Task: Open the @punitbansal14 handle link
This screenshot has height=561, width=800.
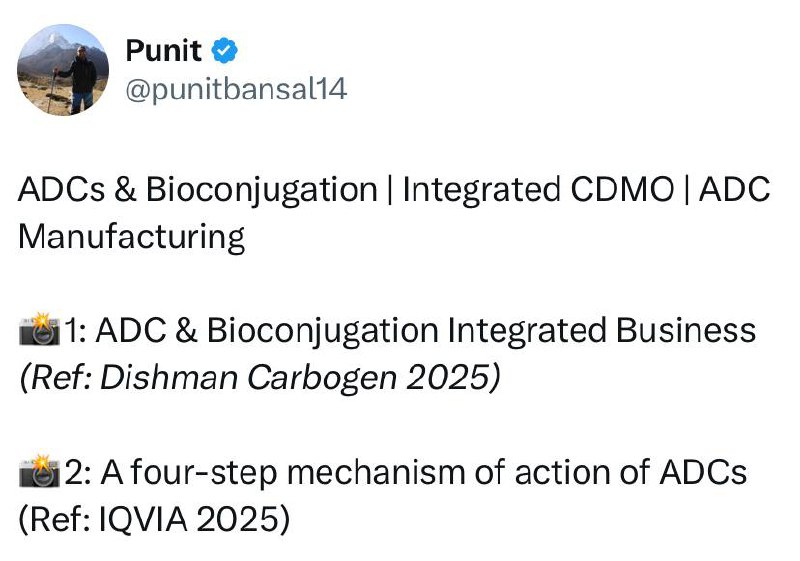Action: tap(237, 89)
